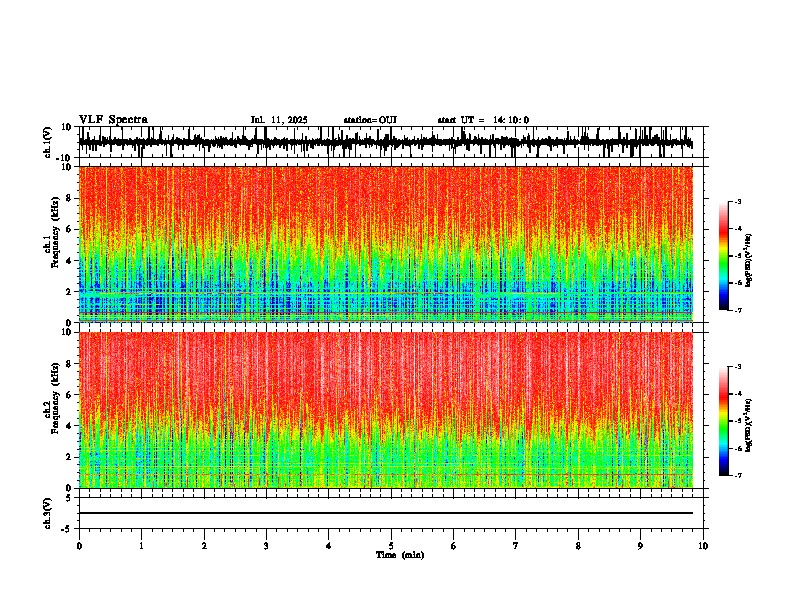Click the ch.1 color bar "log(PSD)" label
This screenshot has height=612, width=792.
pyautogui.click(x=748, y=260)
